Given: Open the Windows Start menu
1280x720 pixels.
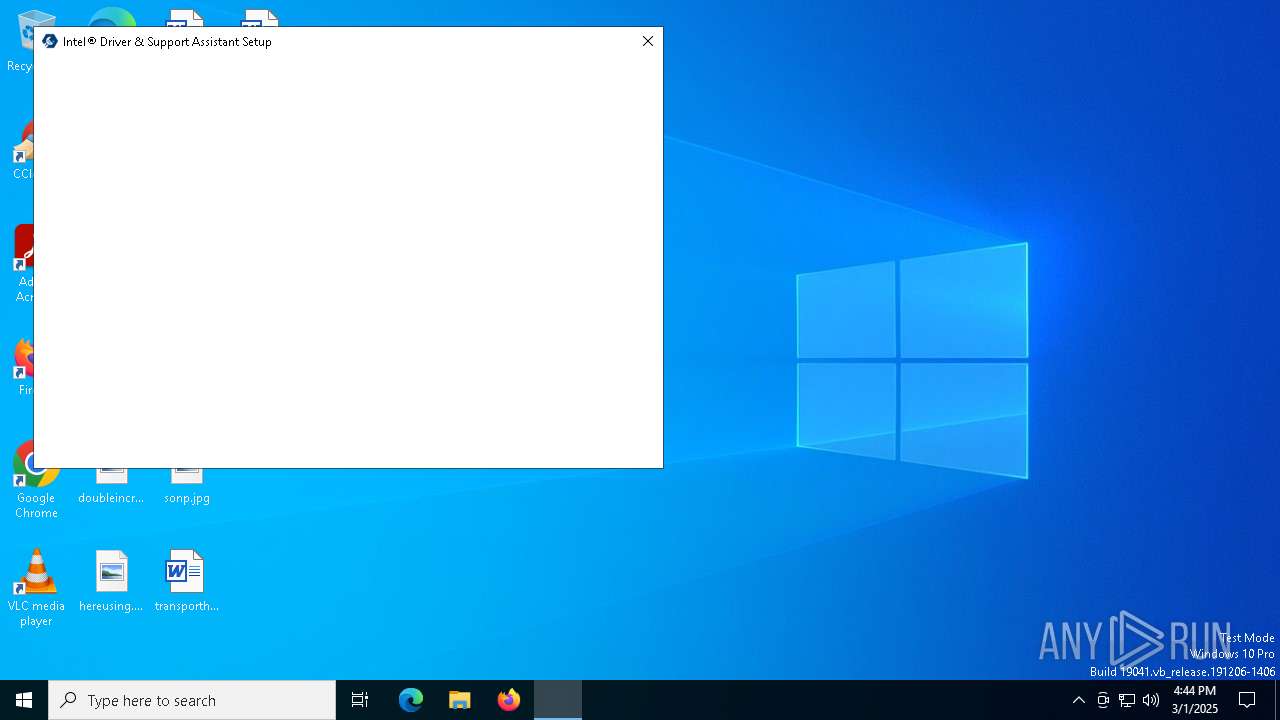Looking at the screenshot, I should pos(24,700).
